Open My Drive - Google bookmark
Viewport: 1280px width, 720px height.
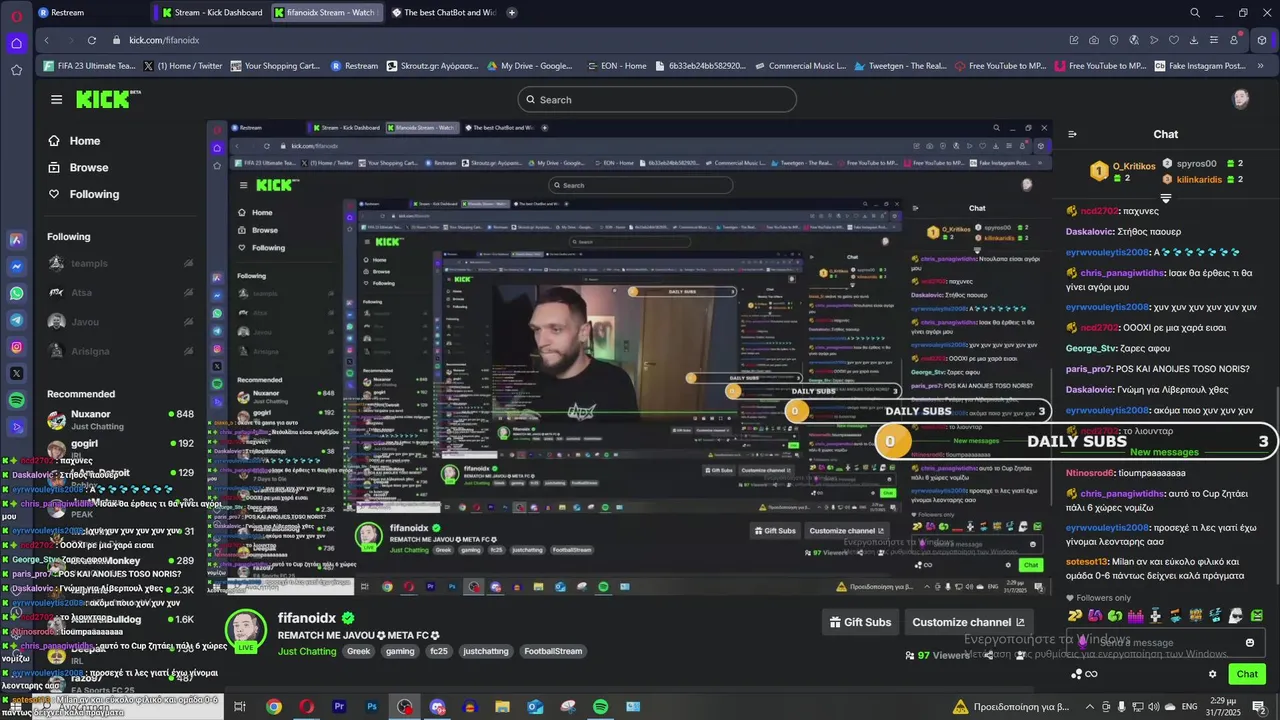[x=529, y=66]
